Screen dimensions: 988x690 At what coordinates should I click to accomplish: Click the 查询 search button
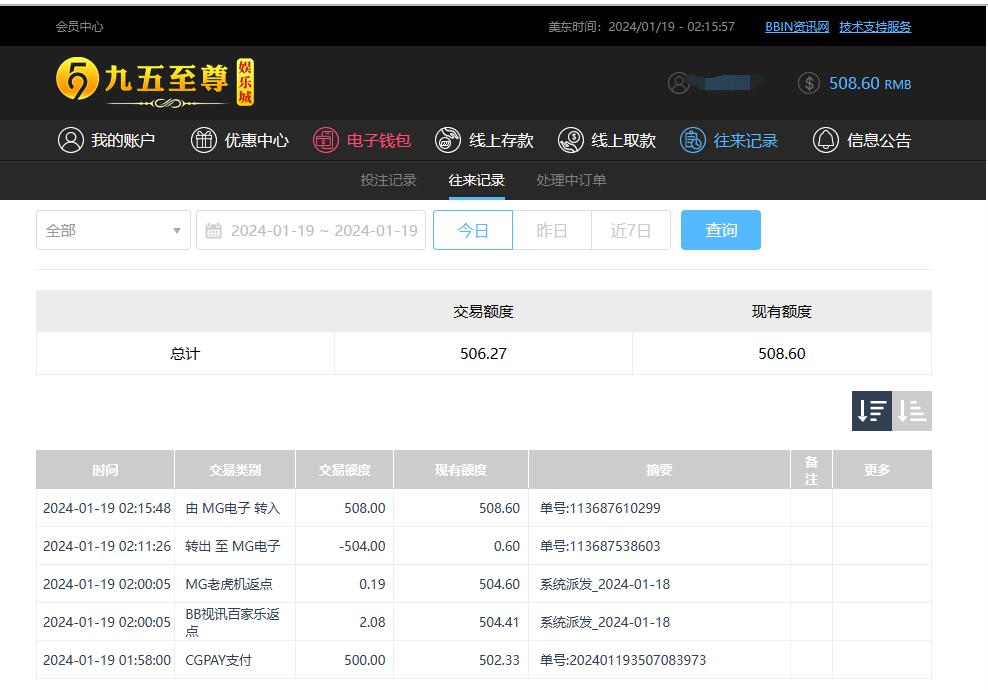point(721,230)
